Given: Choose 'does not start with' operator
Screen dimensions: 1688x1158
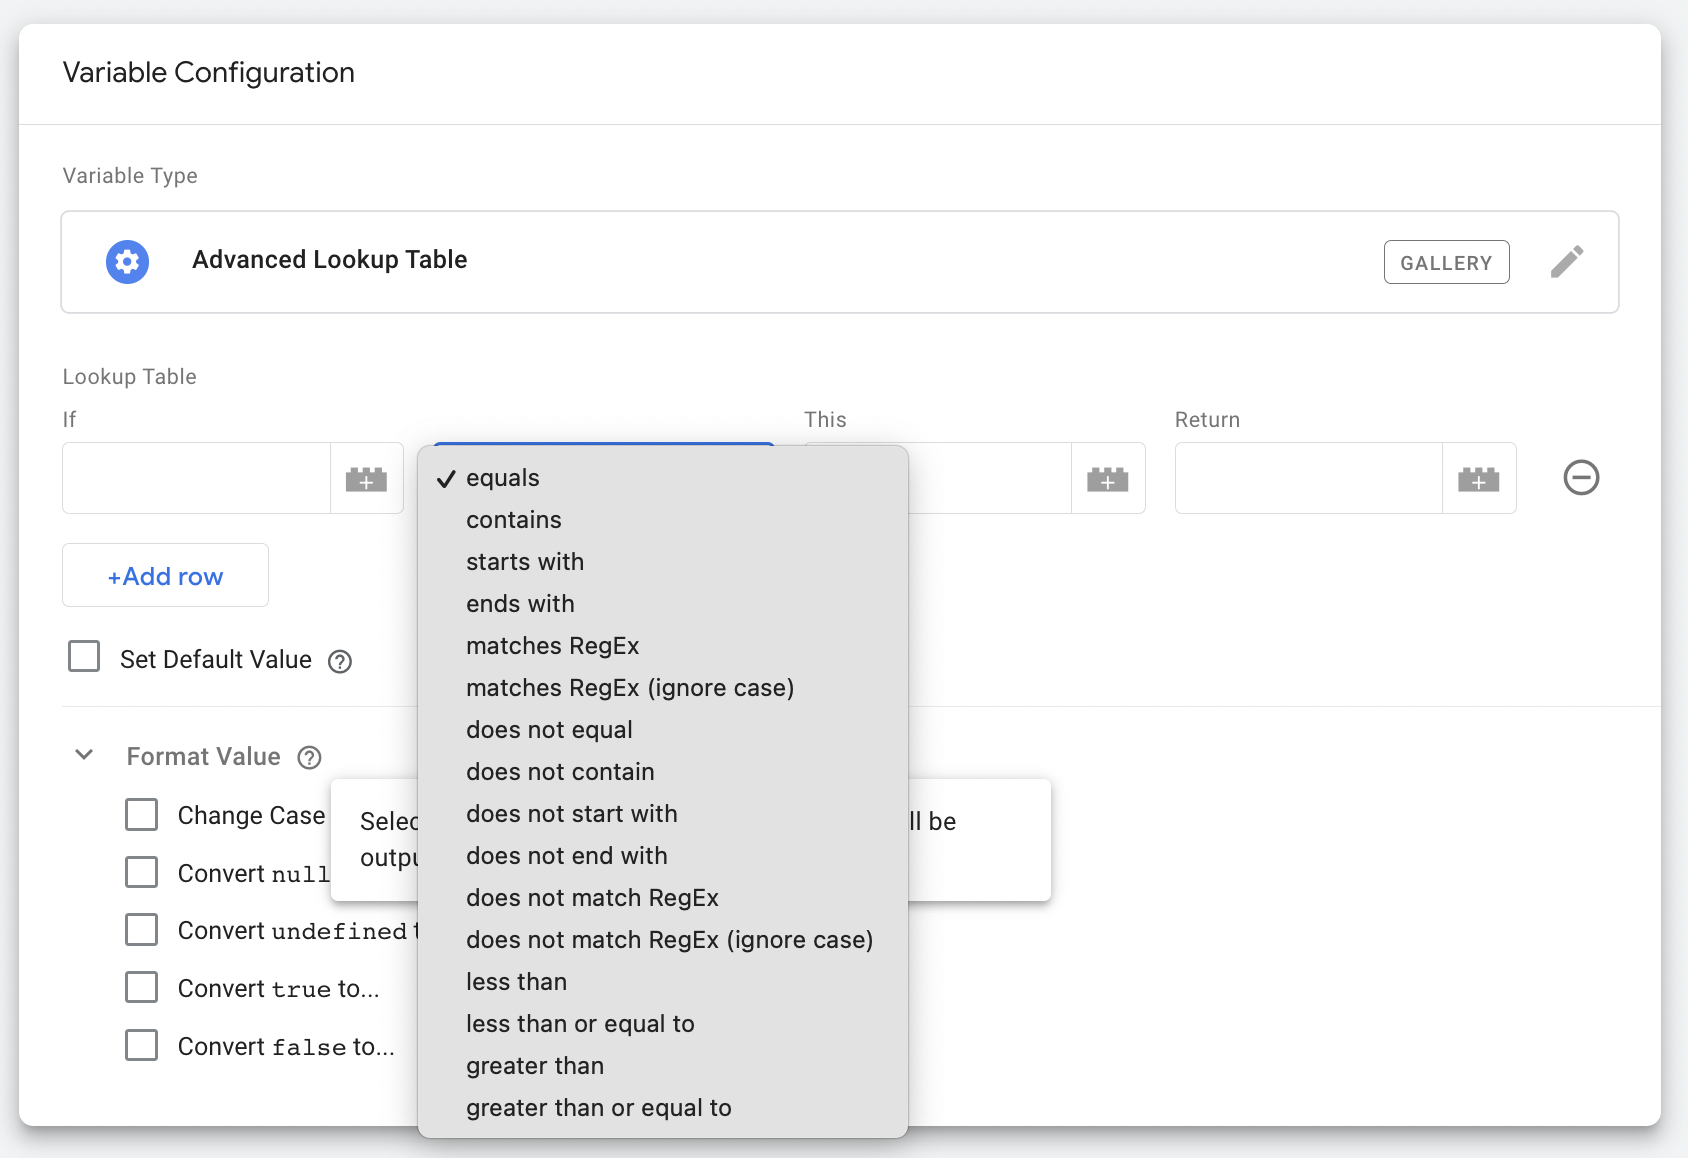Looking at the screenshot, I should point(663,814).
